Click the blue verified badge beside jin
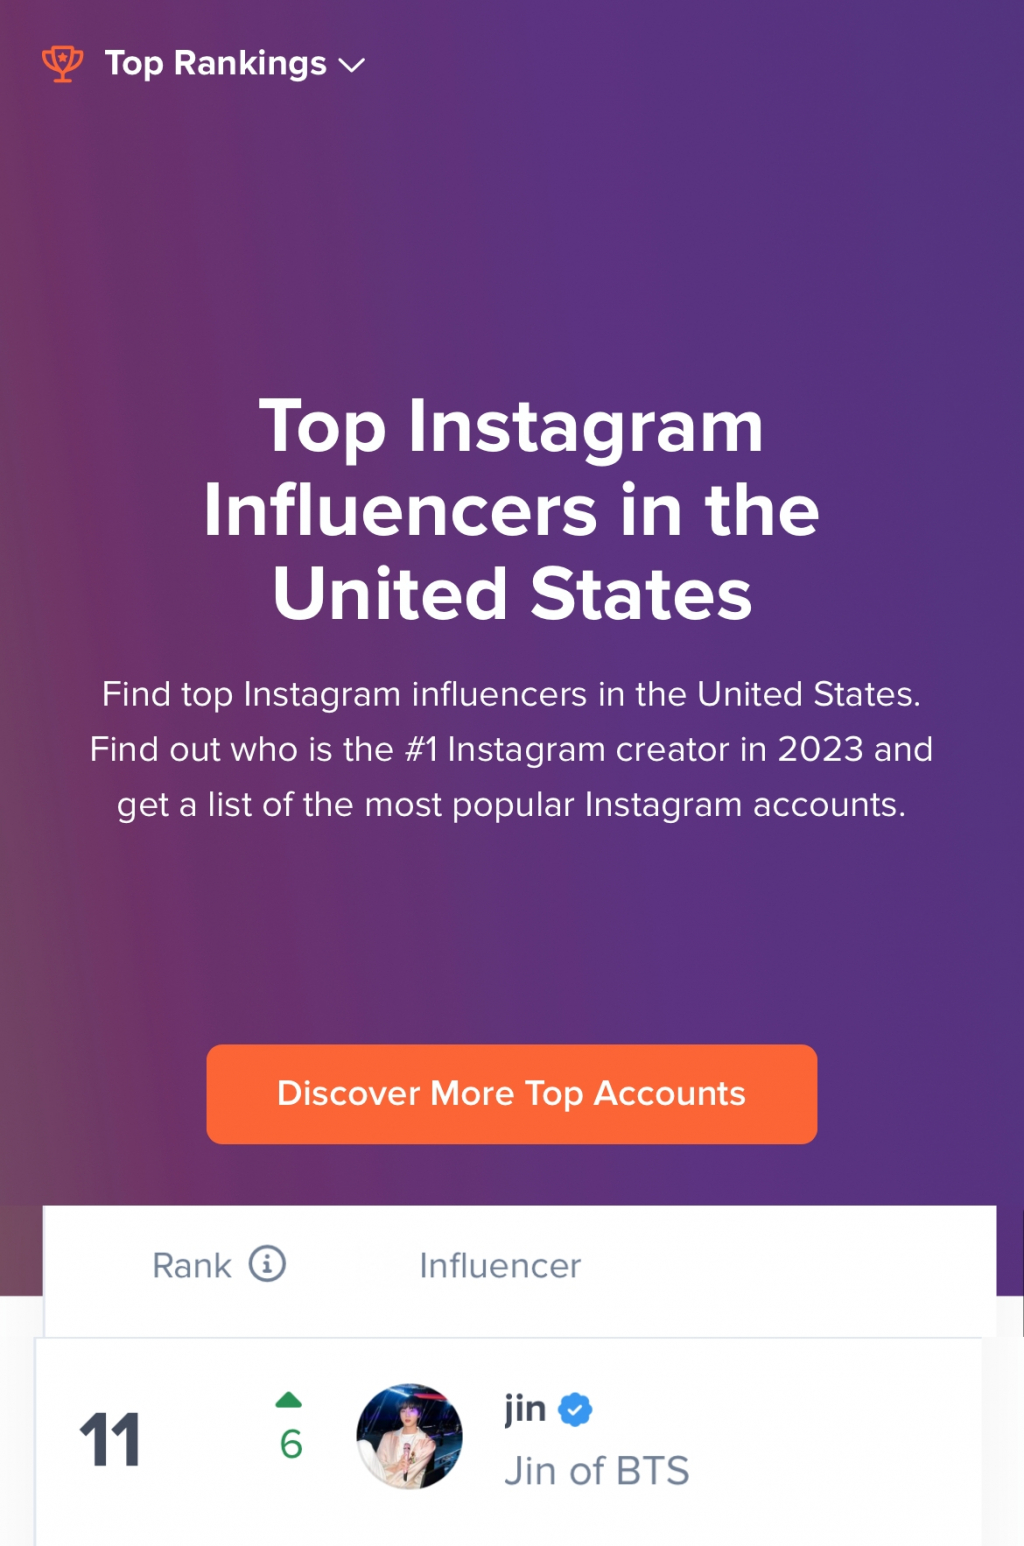The image size is (1024, 1546). click(575, 1410)
